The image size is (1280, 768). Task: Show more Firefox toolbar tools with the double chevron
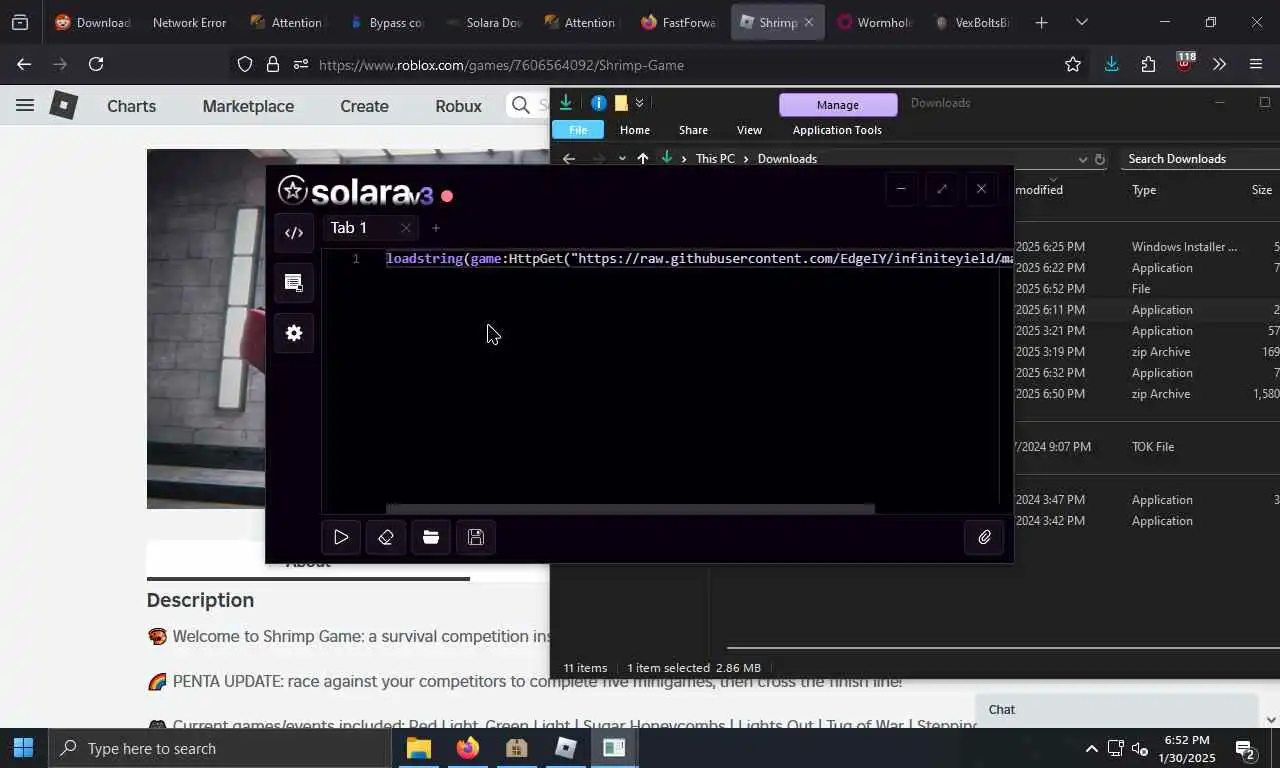1219,64
